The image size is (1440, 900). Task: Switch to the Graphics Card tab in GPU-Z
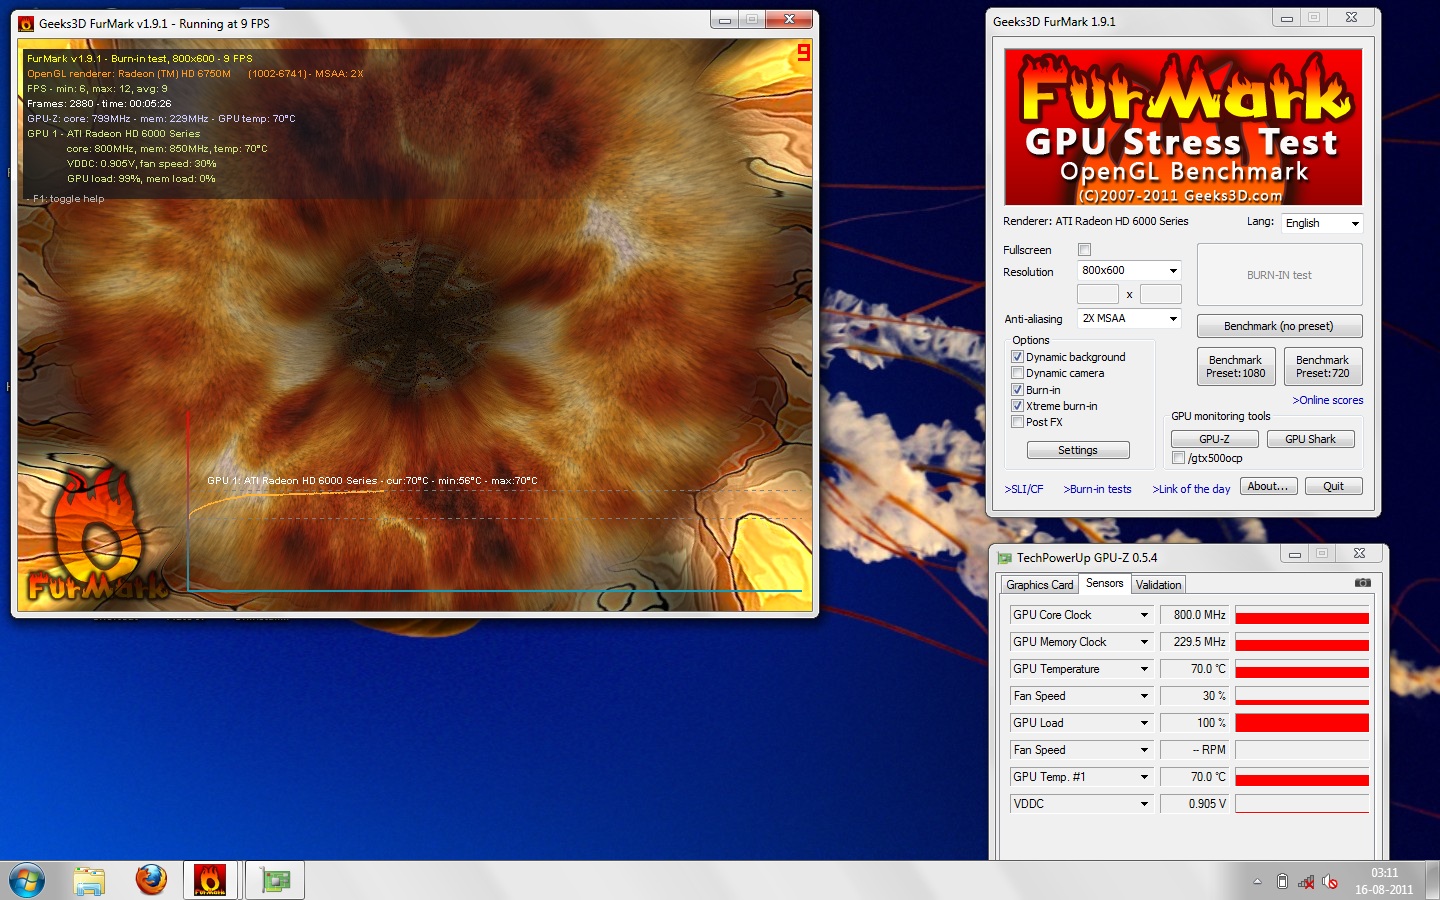1039,585
